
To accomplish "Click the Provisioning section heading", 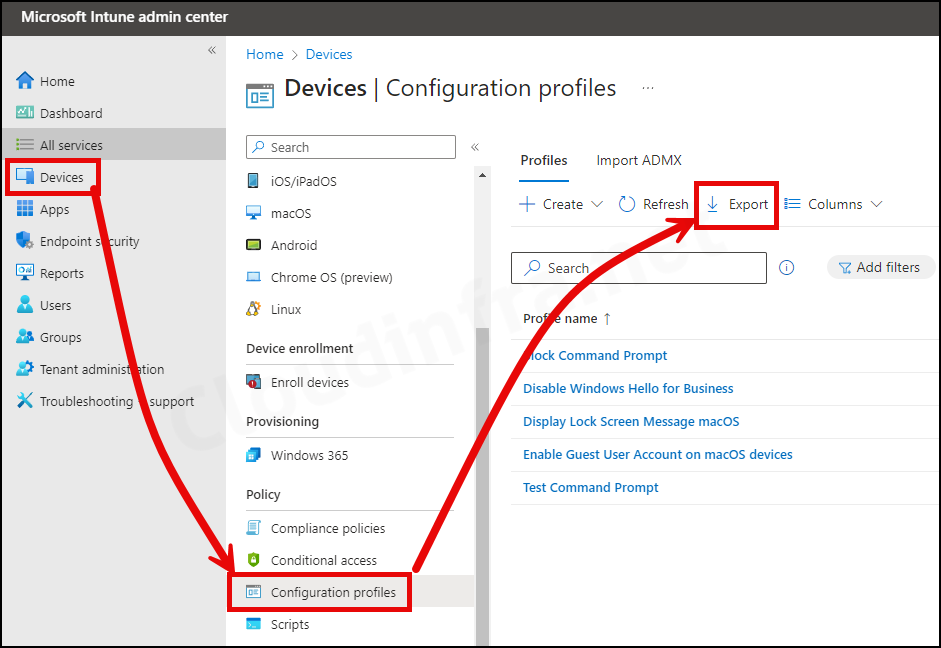I will [x=282, y=421].
